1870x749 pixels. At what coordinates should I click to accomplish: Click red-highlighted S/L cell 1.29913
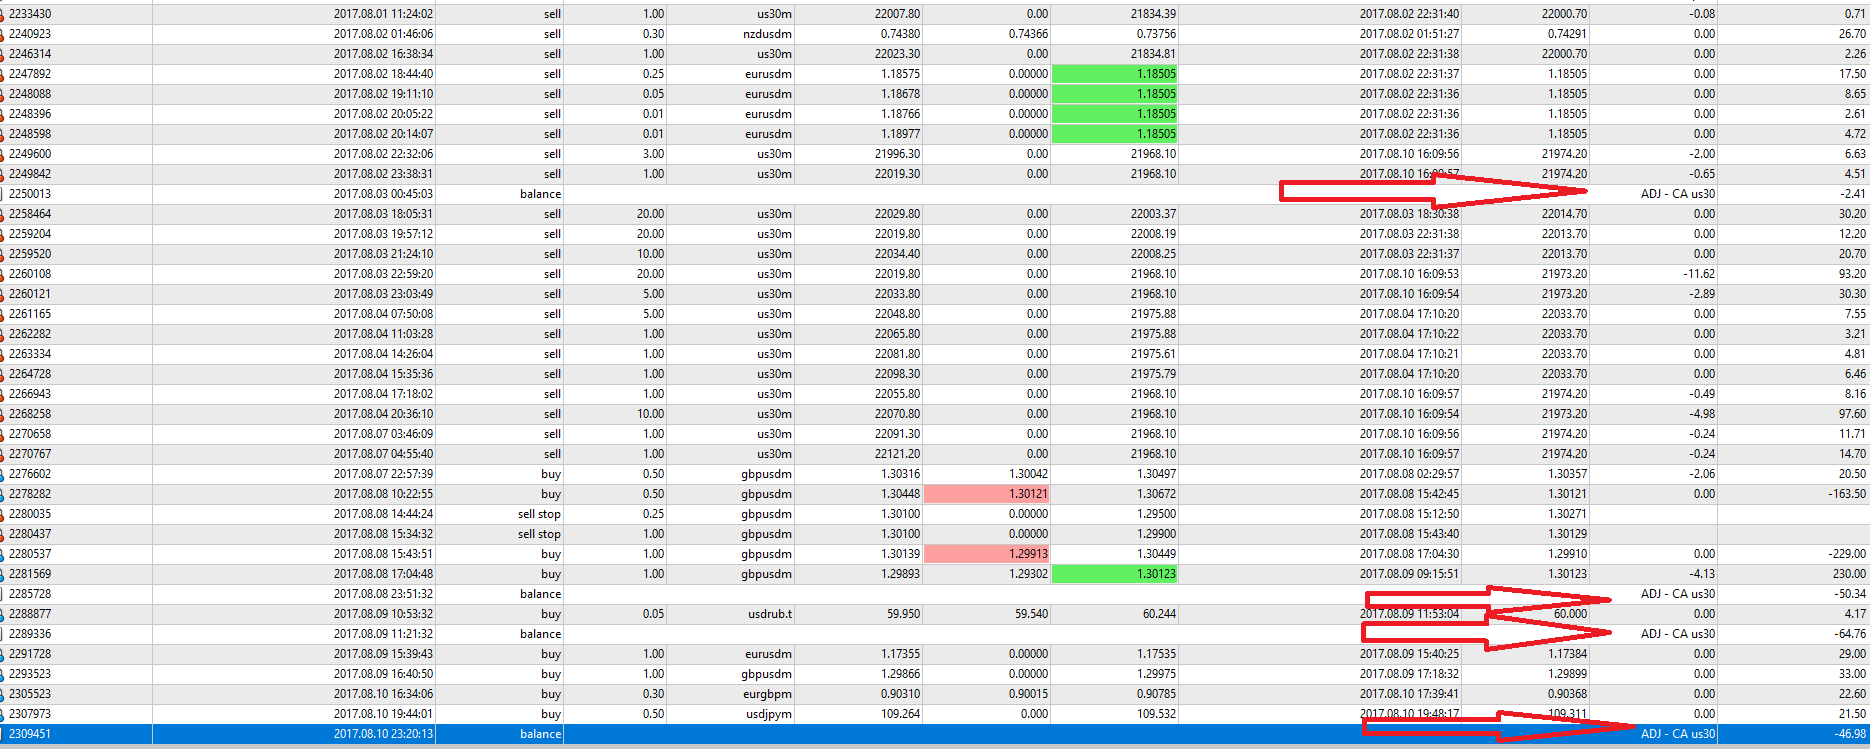986,554
